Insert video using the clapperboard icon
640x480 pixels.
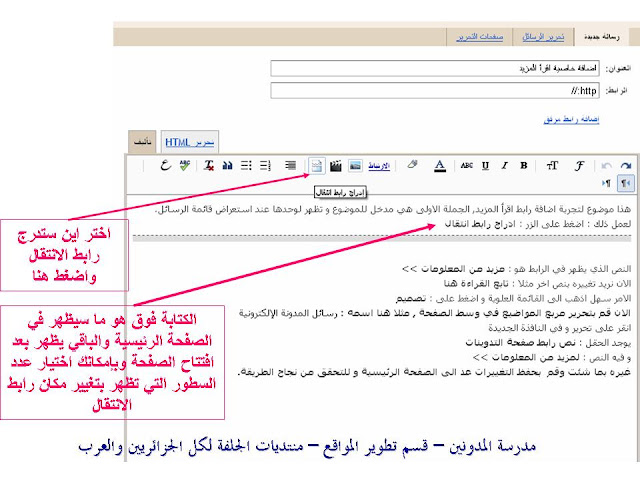point(336,166)
